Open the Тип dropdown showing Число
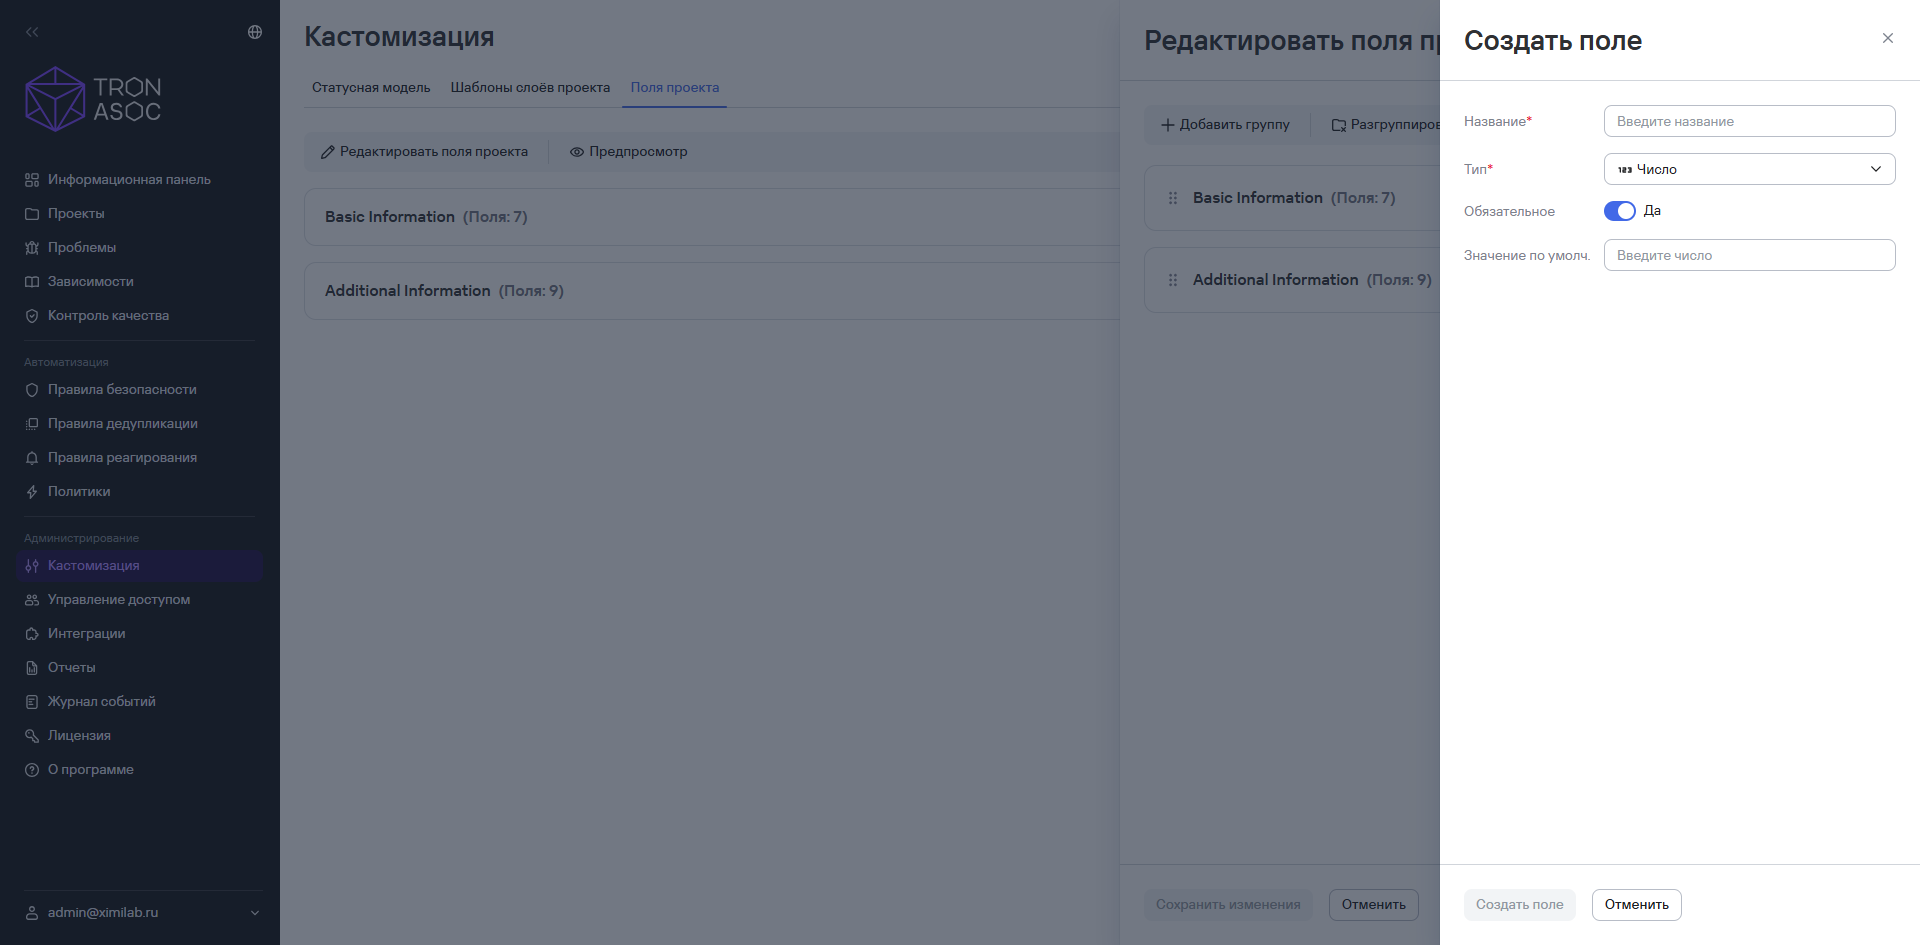The image size is (1920, 945). coord(1750,169)
